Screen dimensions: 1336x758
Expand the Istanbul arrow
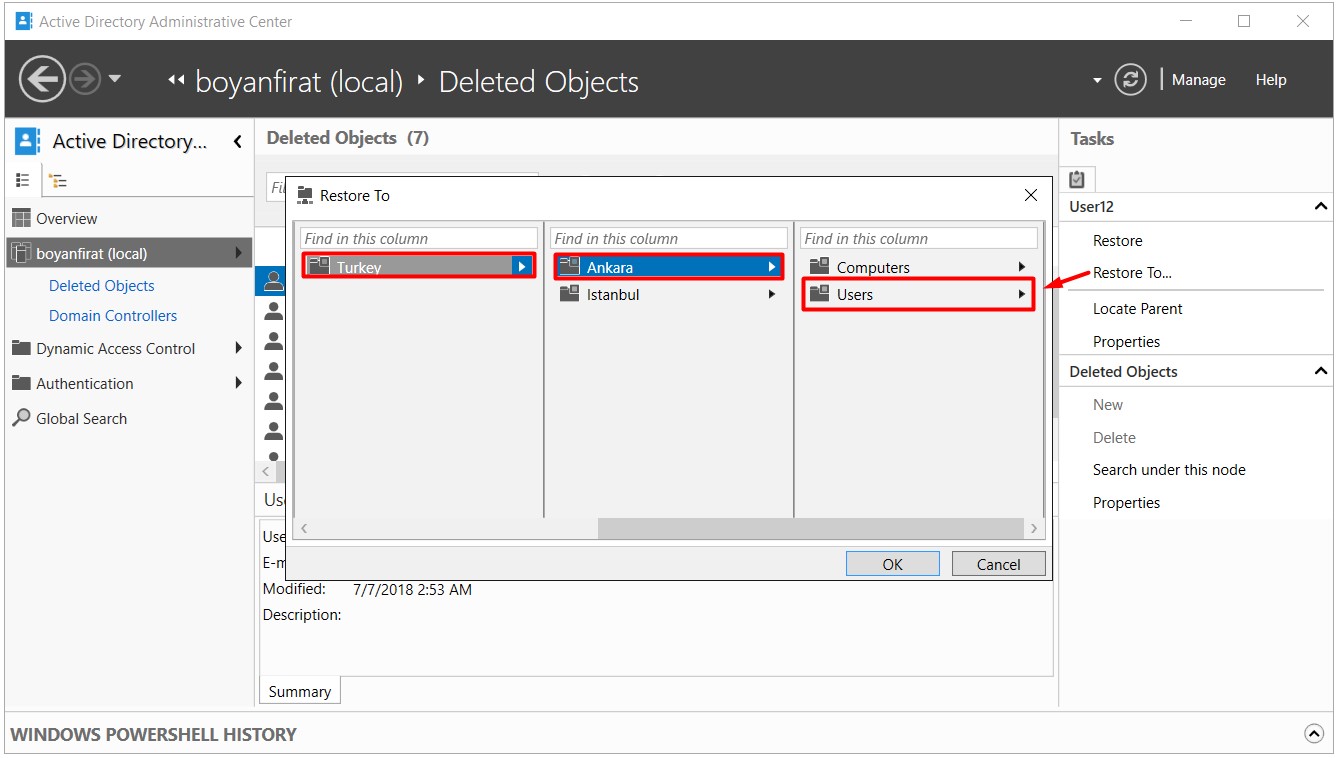772,295
